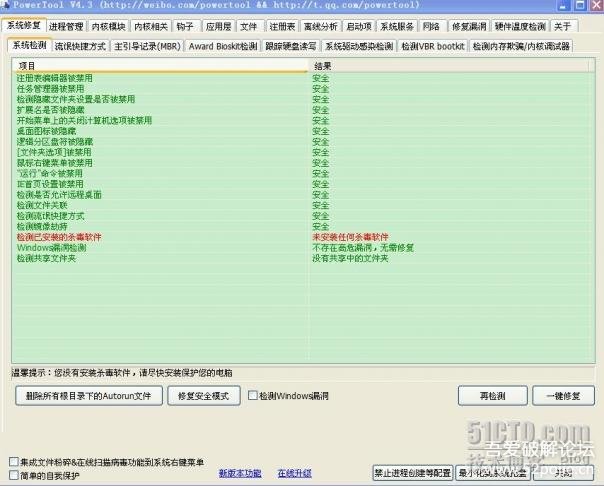Screen dimensions: 604x486
Task: Select the 内核相关 tab
Action: [151, 26]
